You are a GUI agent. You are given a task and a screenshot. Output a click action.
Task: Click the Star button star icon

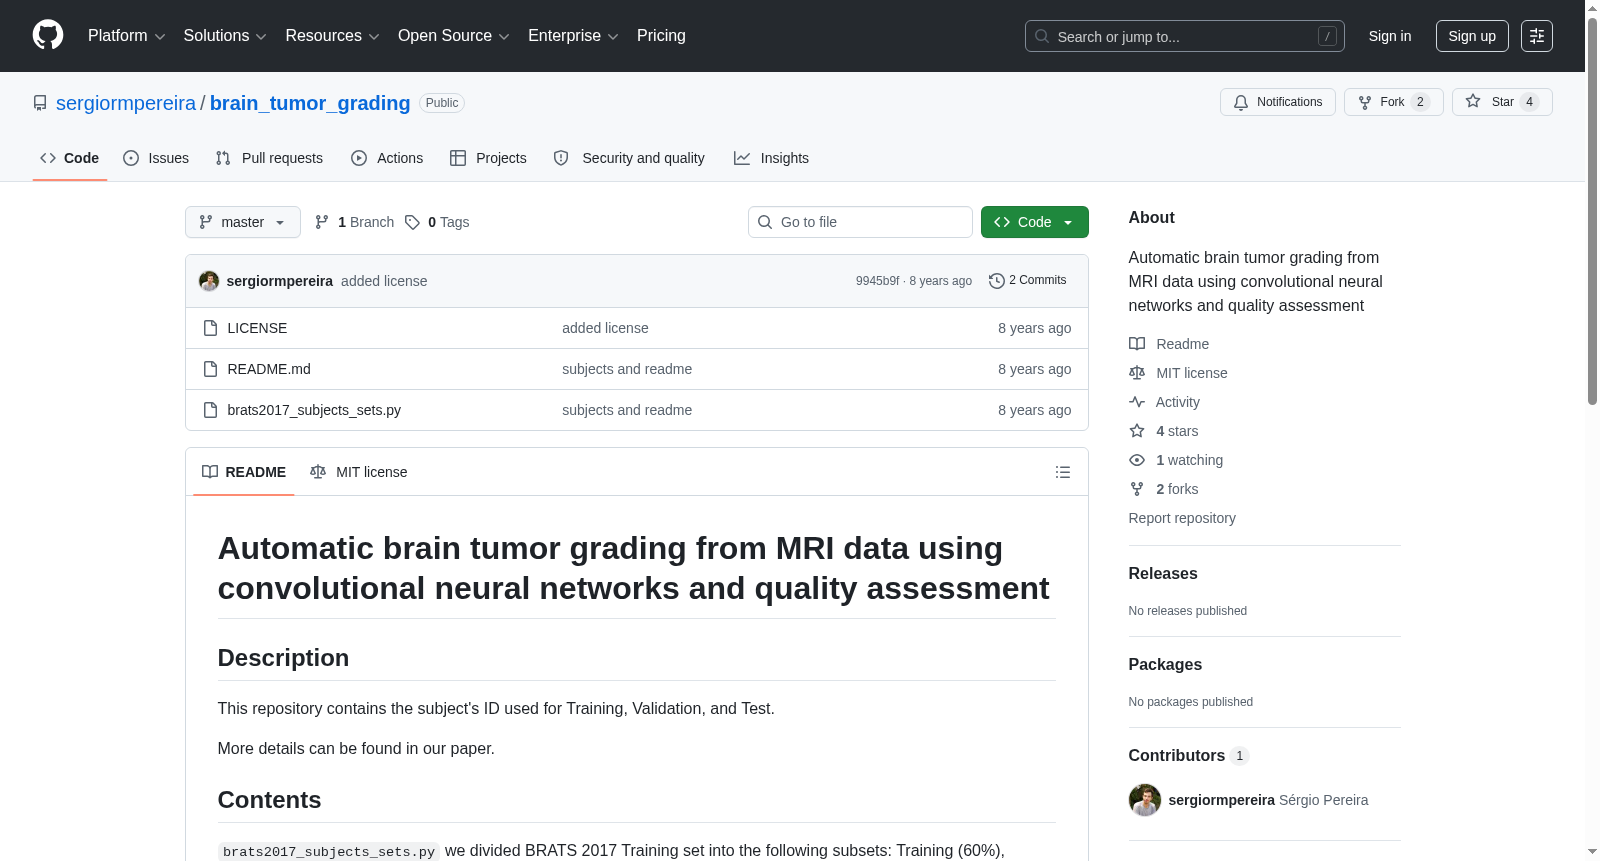[1473, 101]
